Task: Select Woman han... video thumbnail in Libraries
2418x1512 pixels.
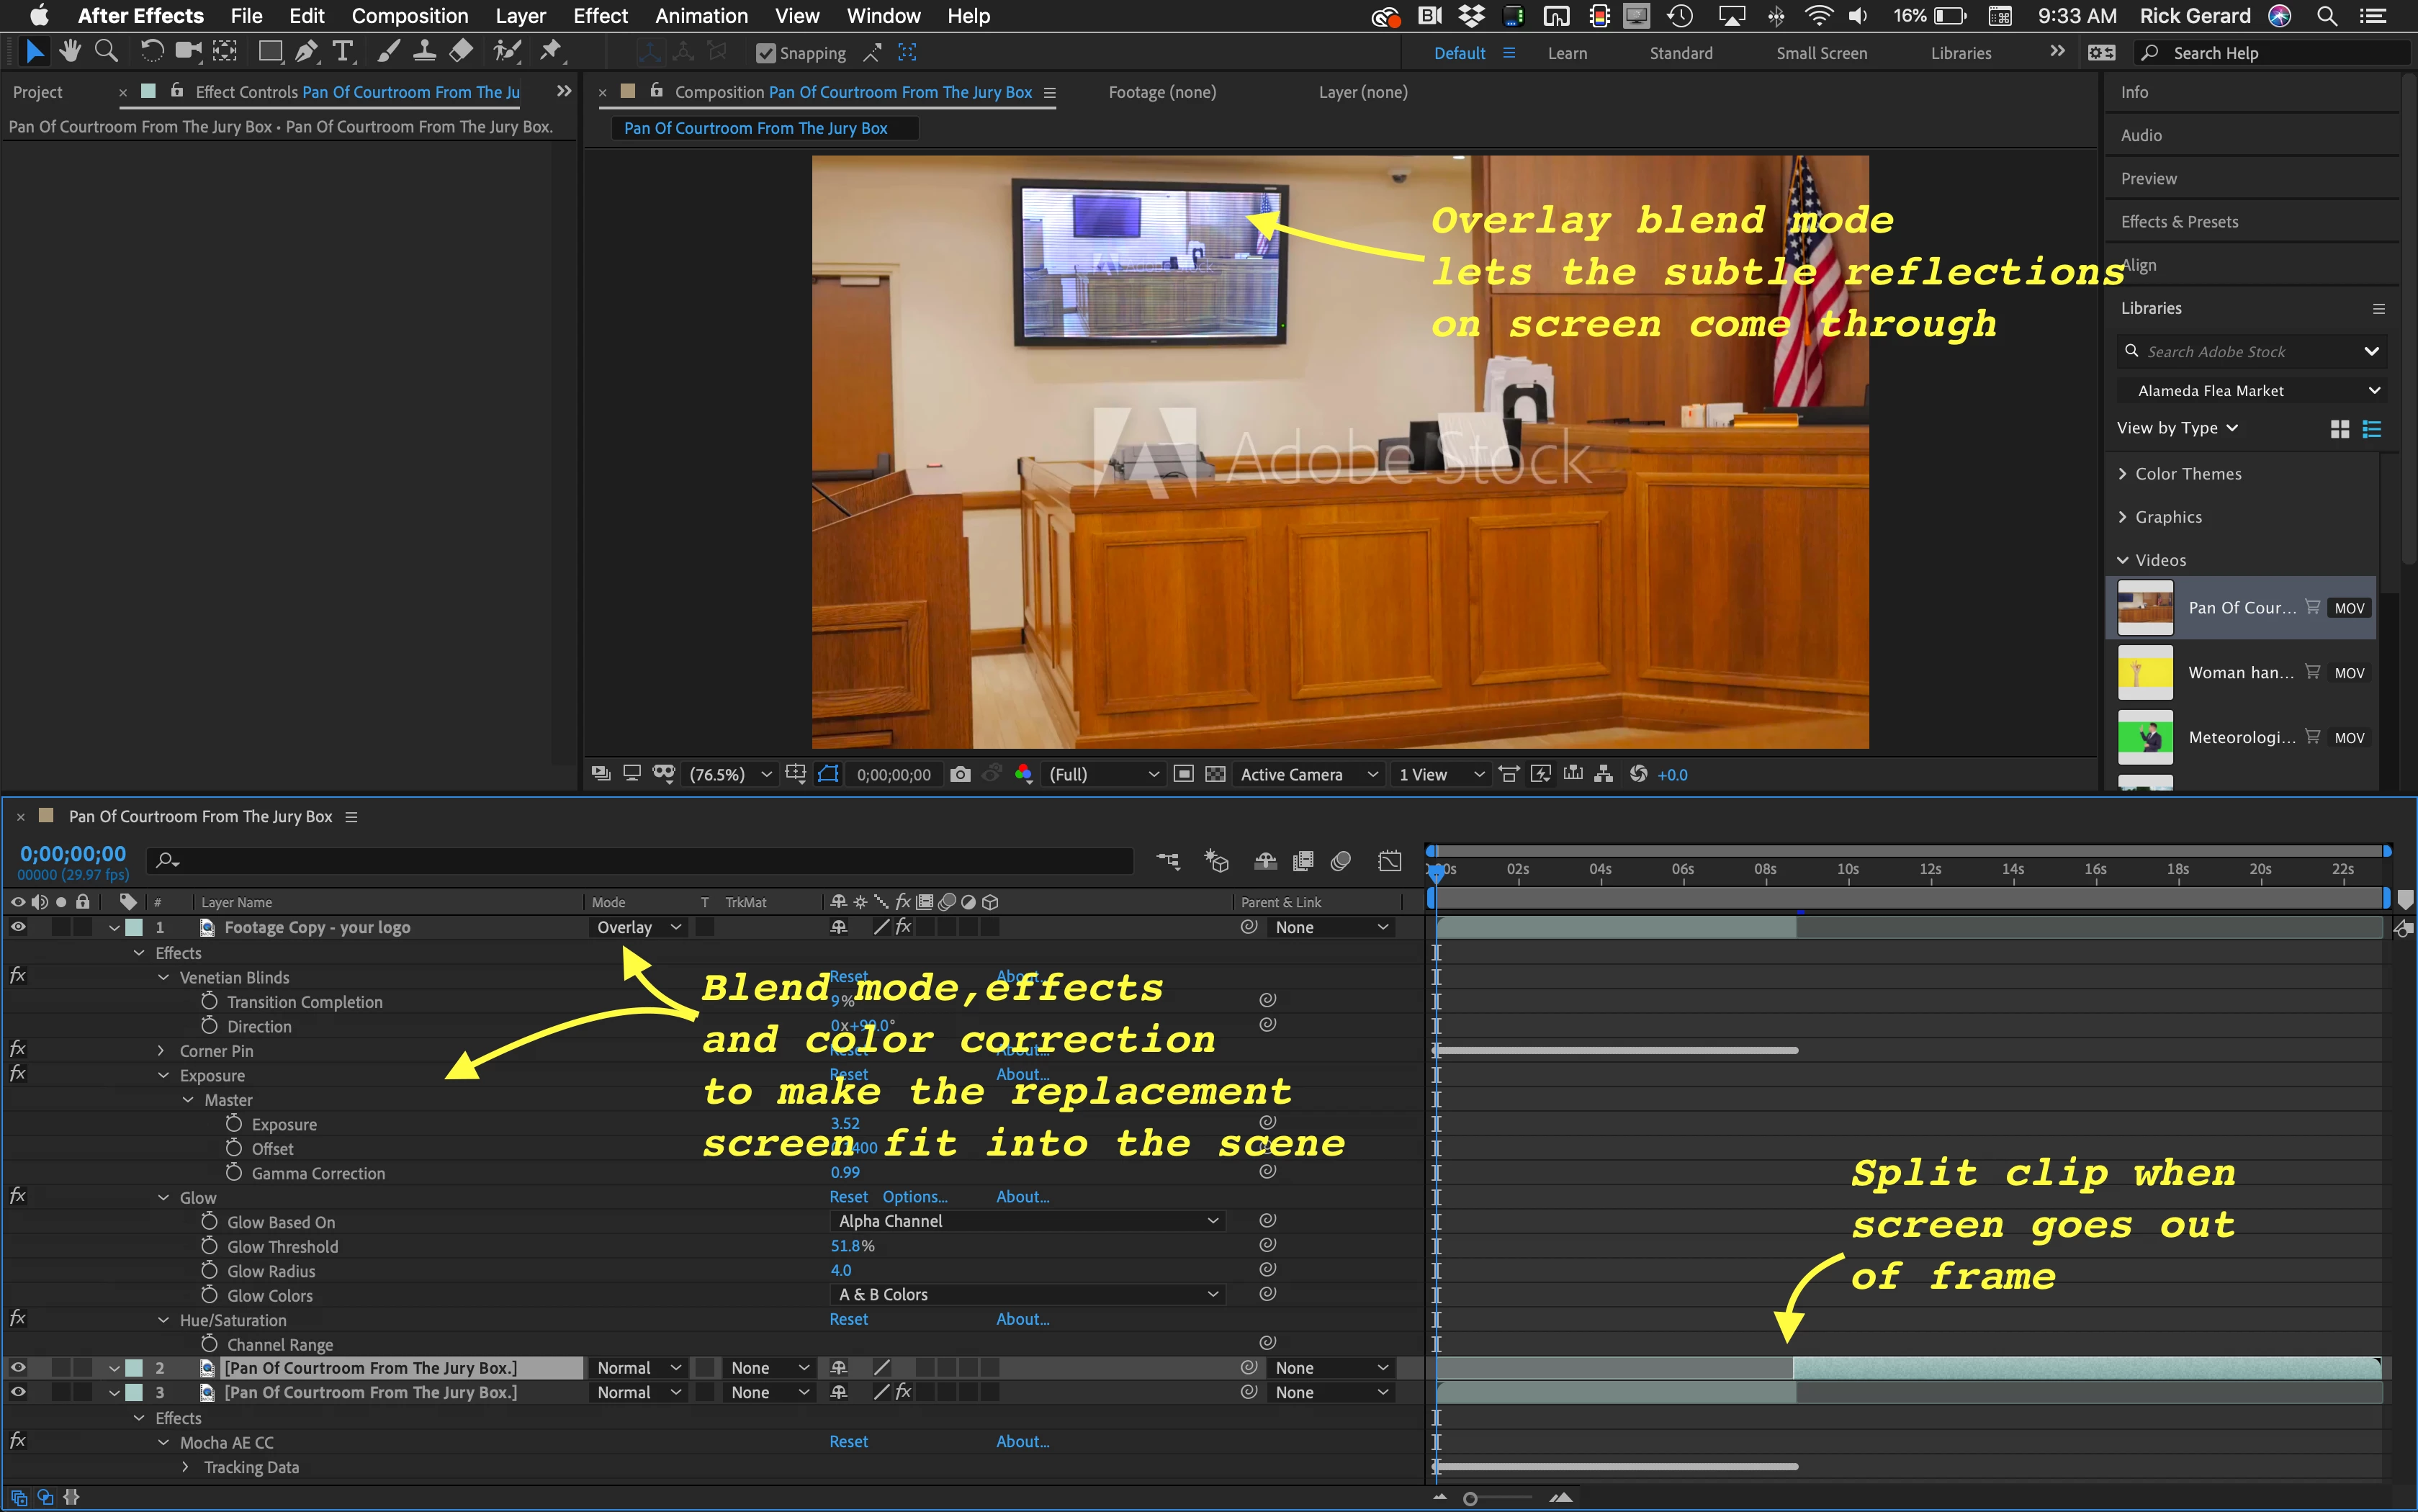Action: coord(2145,672)
